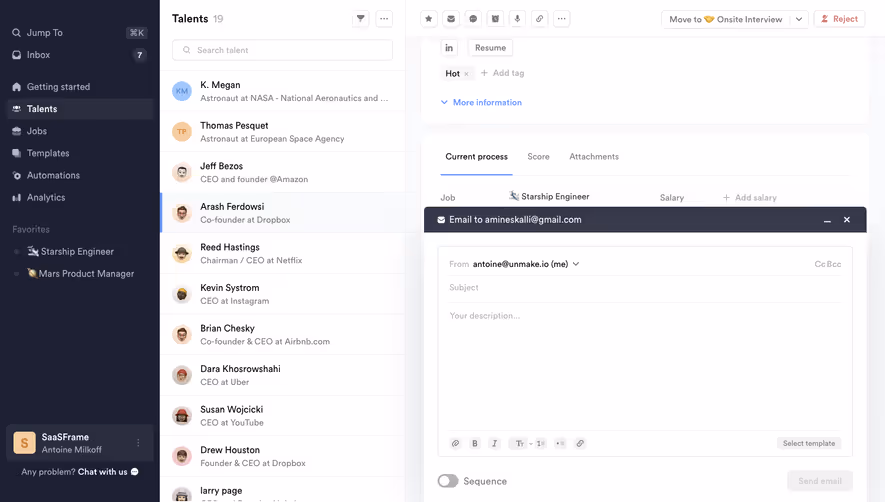885x502 pixels.
Task: Open the LinkedIn profile icon
Action: (x=449, y=48)
